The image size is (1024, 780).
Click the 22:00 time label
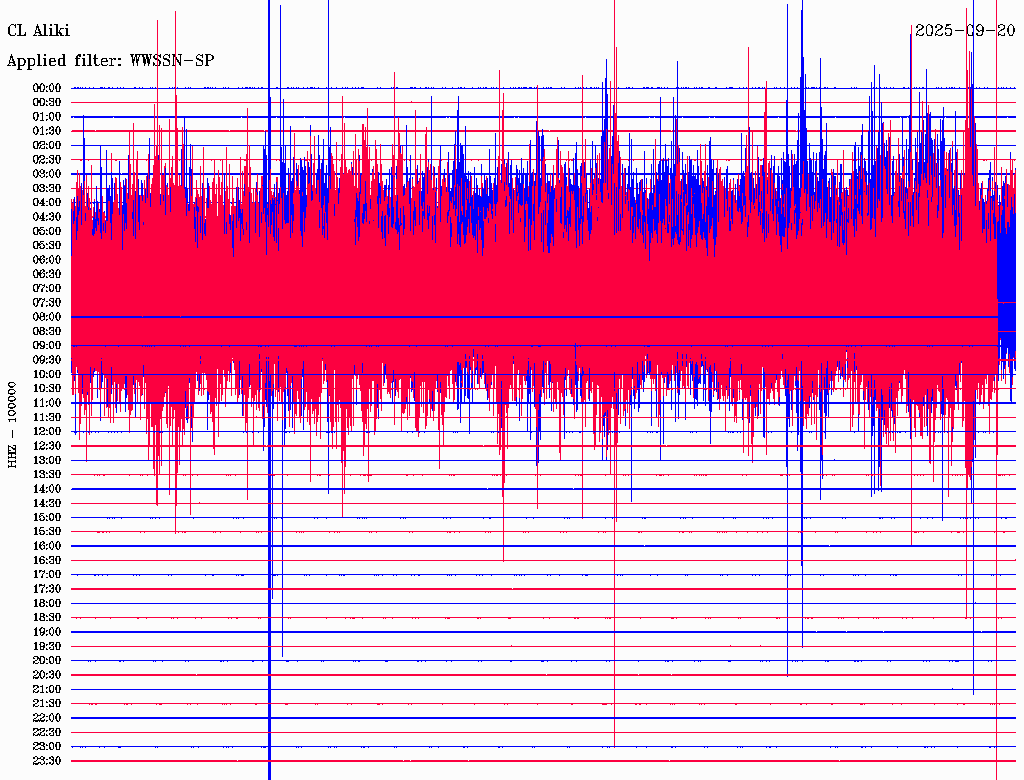pyautogui.click(x=47, y=718)
